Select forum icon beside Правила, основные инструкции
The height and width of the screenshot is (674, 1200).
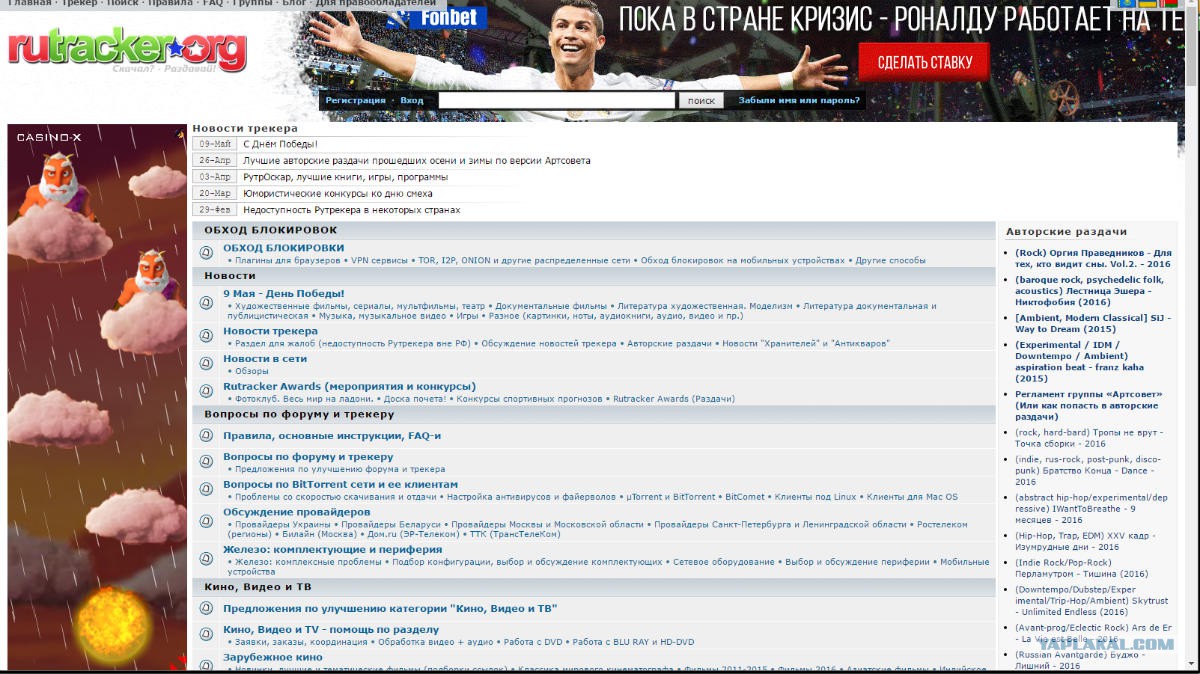[207, 436]
